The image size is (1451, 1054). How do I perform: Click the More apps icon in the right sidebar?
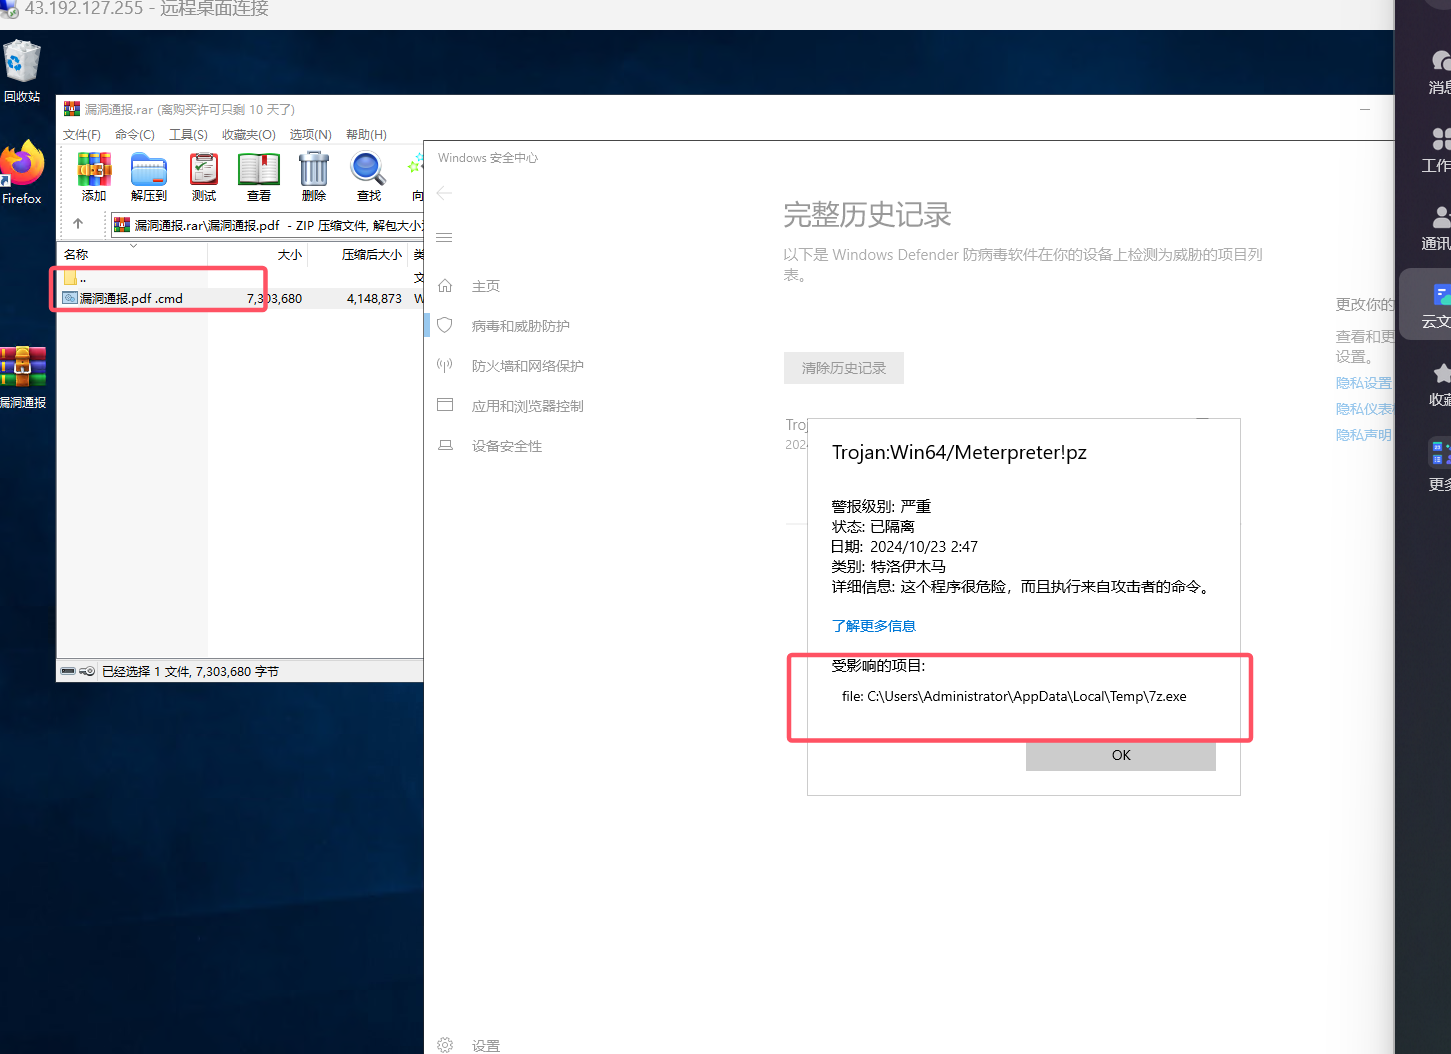1441,453
